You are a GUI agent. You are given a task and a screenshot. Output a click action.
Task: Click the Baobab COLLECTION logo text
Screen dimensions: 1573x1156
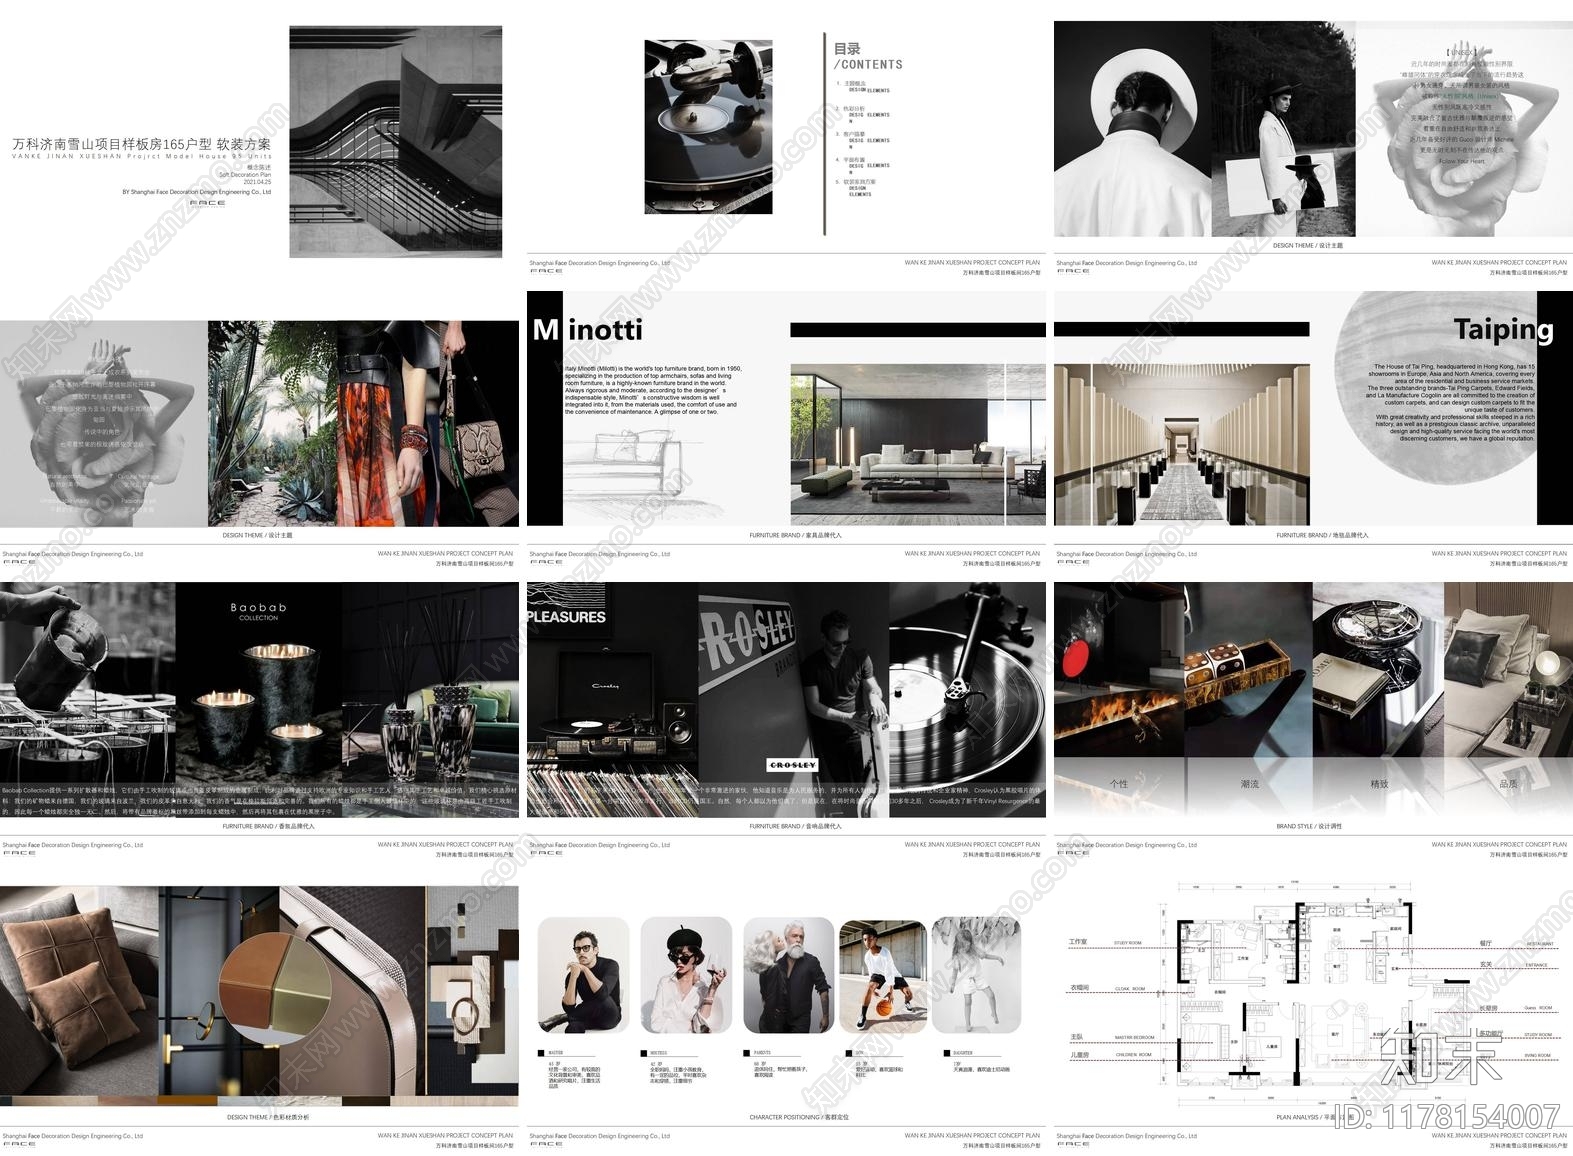tap(258, 611)
